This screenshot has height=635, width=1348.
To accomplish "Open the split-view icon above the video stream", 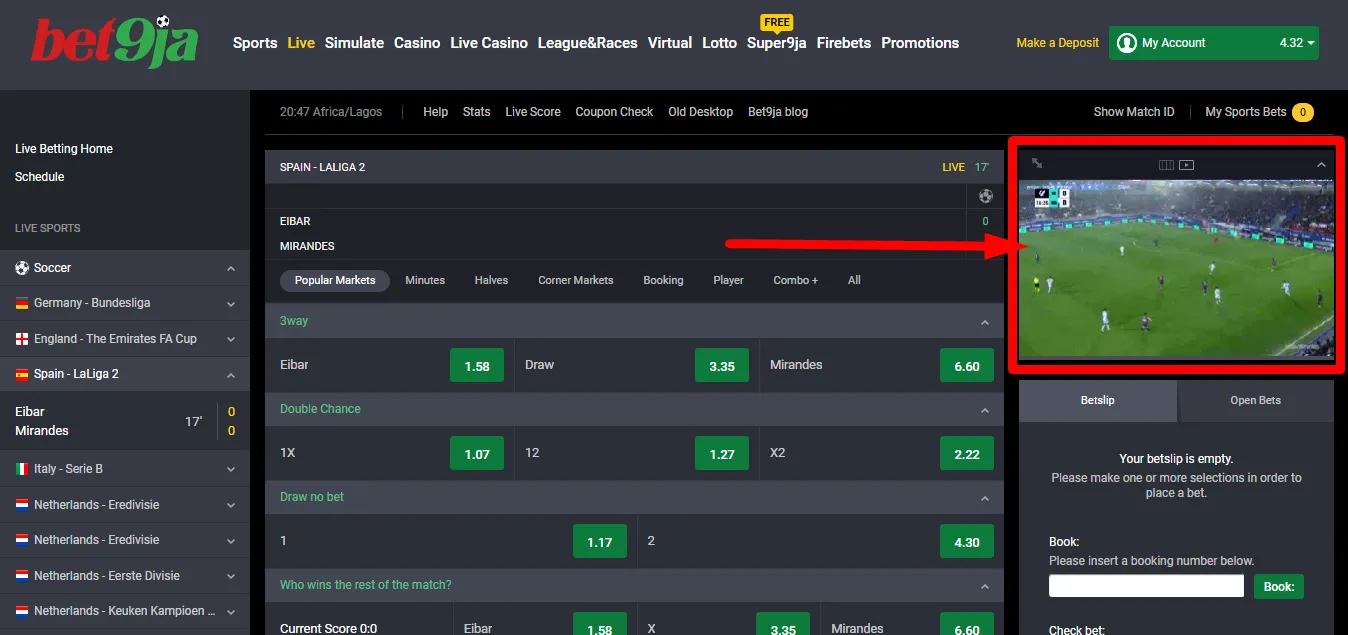I will pyautogui.click(x=1166, y=165).
